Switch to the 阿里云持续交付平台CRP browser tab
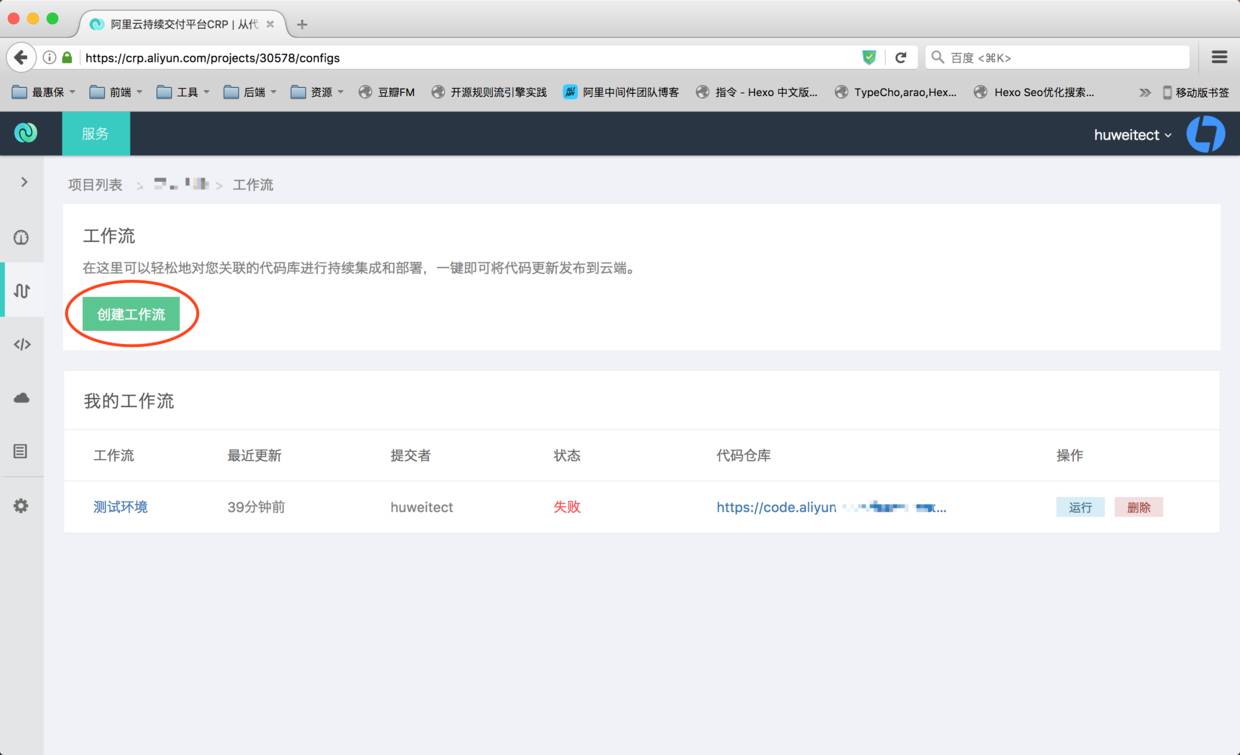Viewport: 1240px width, 755px height. [182, 24]
